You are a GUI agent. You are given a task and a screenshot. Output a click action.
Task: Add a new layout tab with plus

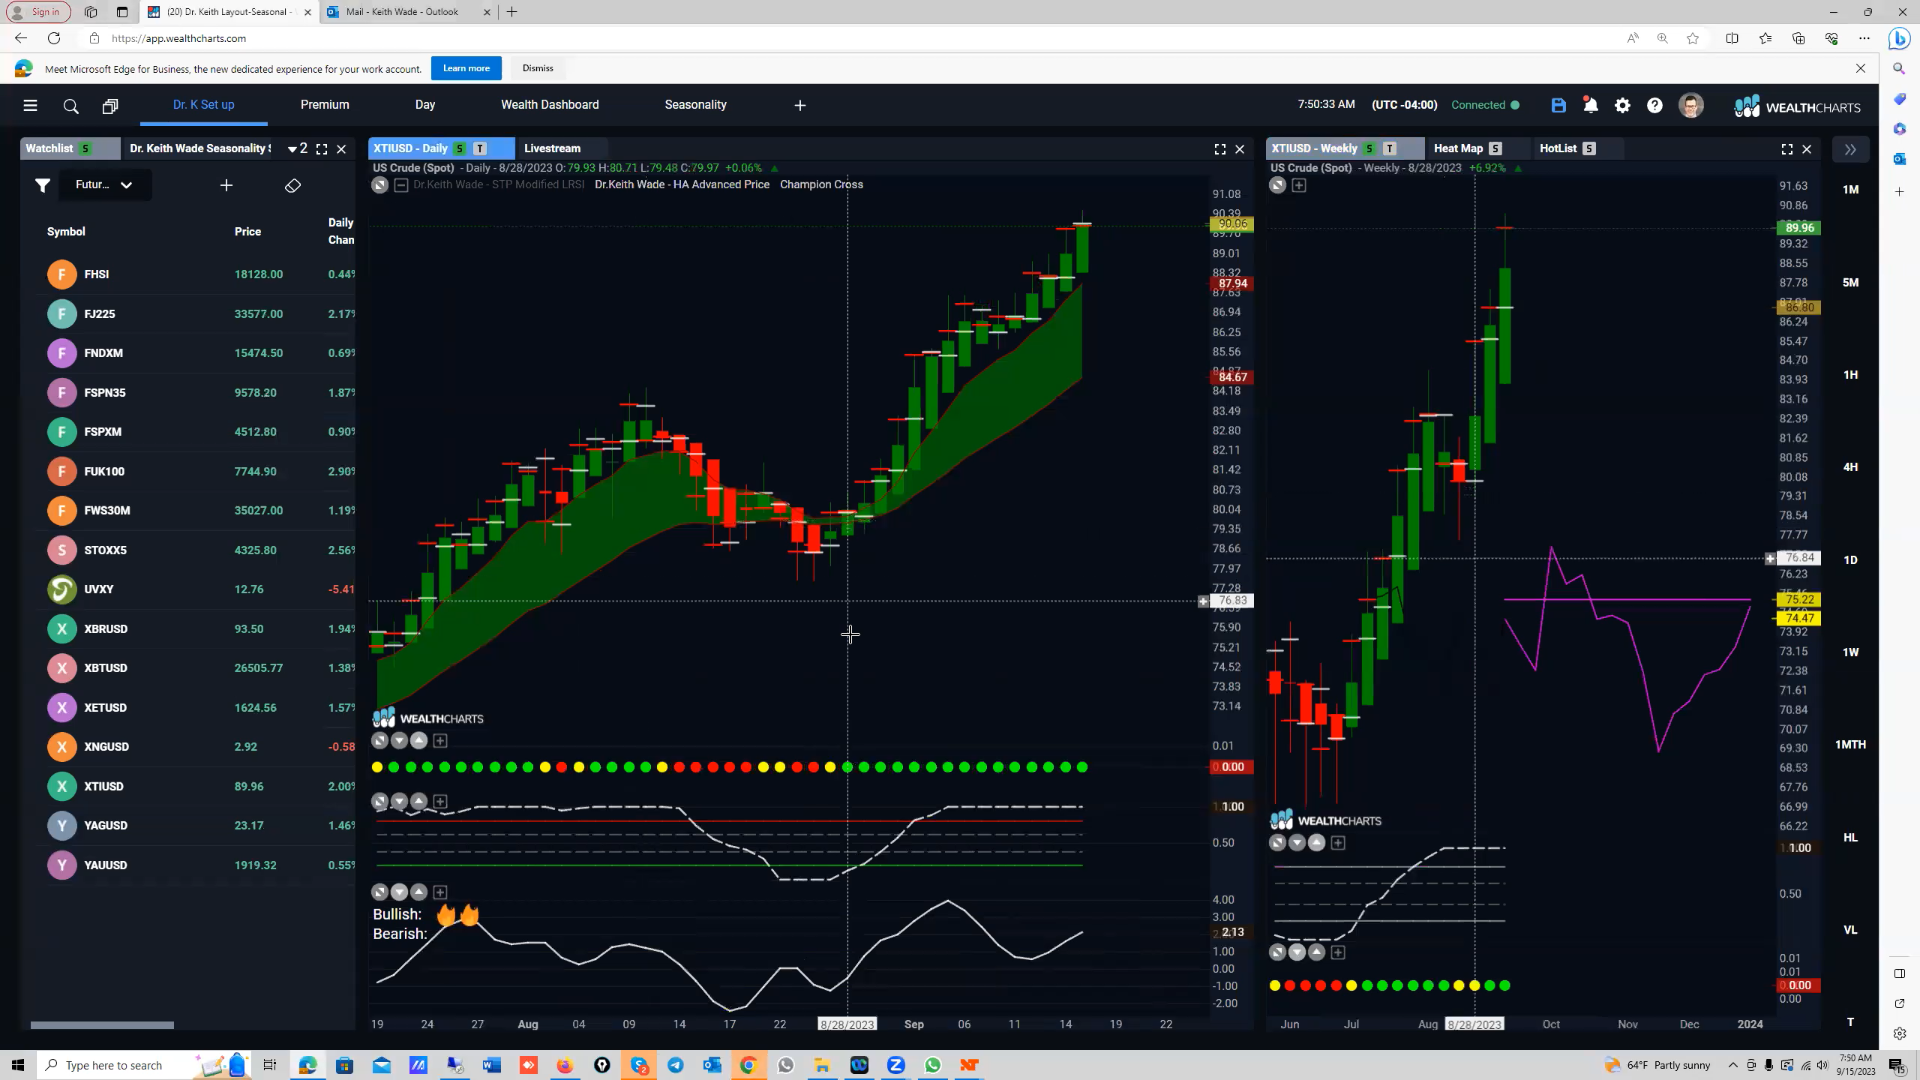pos(800,105)
